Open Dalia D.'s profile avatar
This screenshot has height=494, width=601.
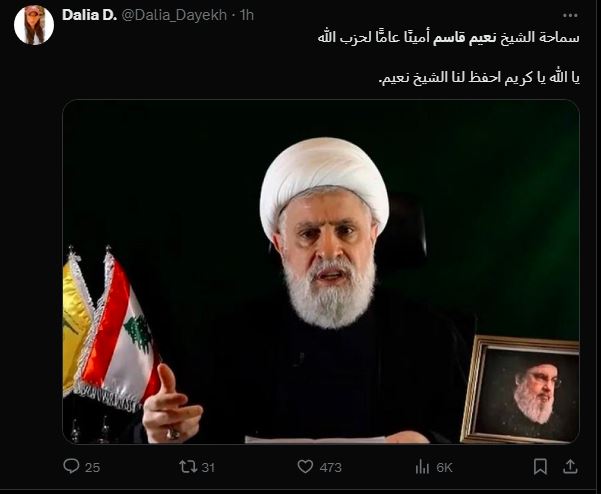click(34, 25)
